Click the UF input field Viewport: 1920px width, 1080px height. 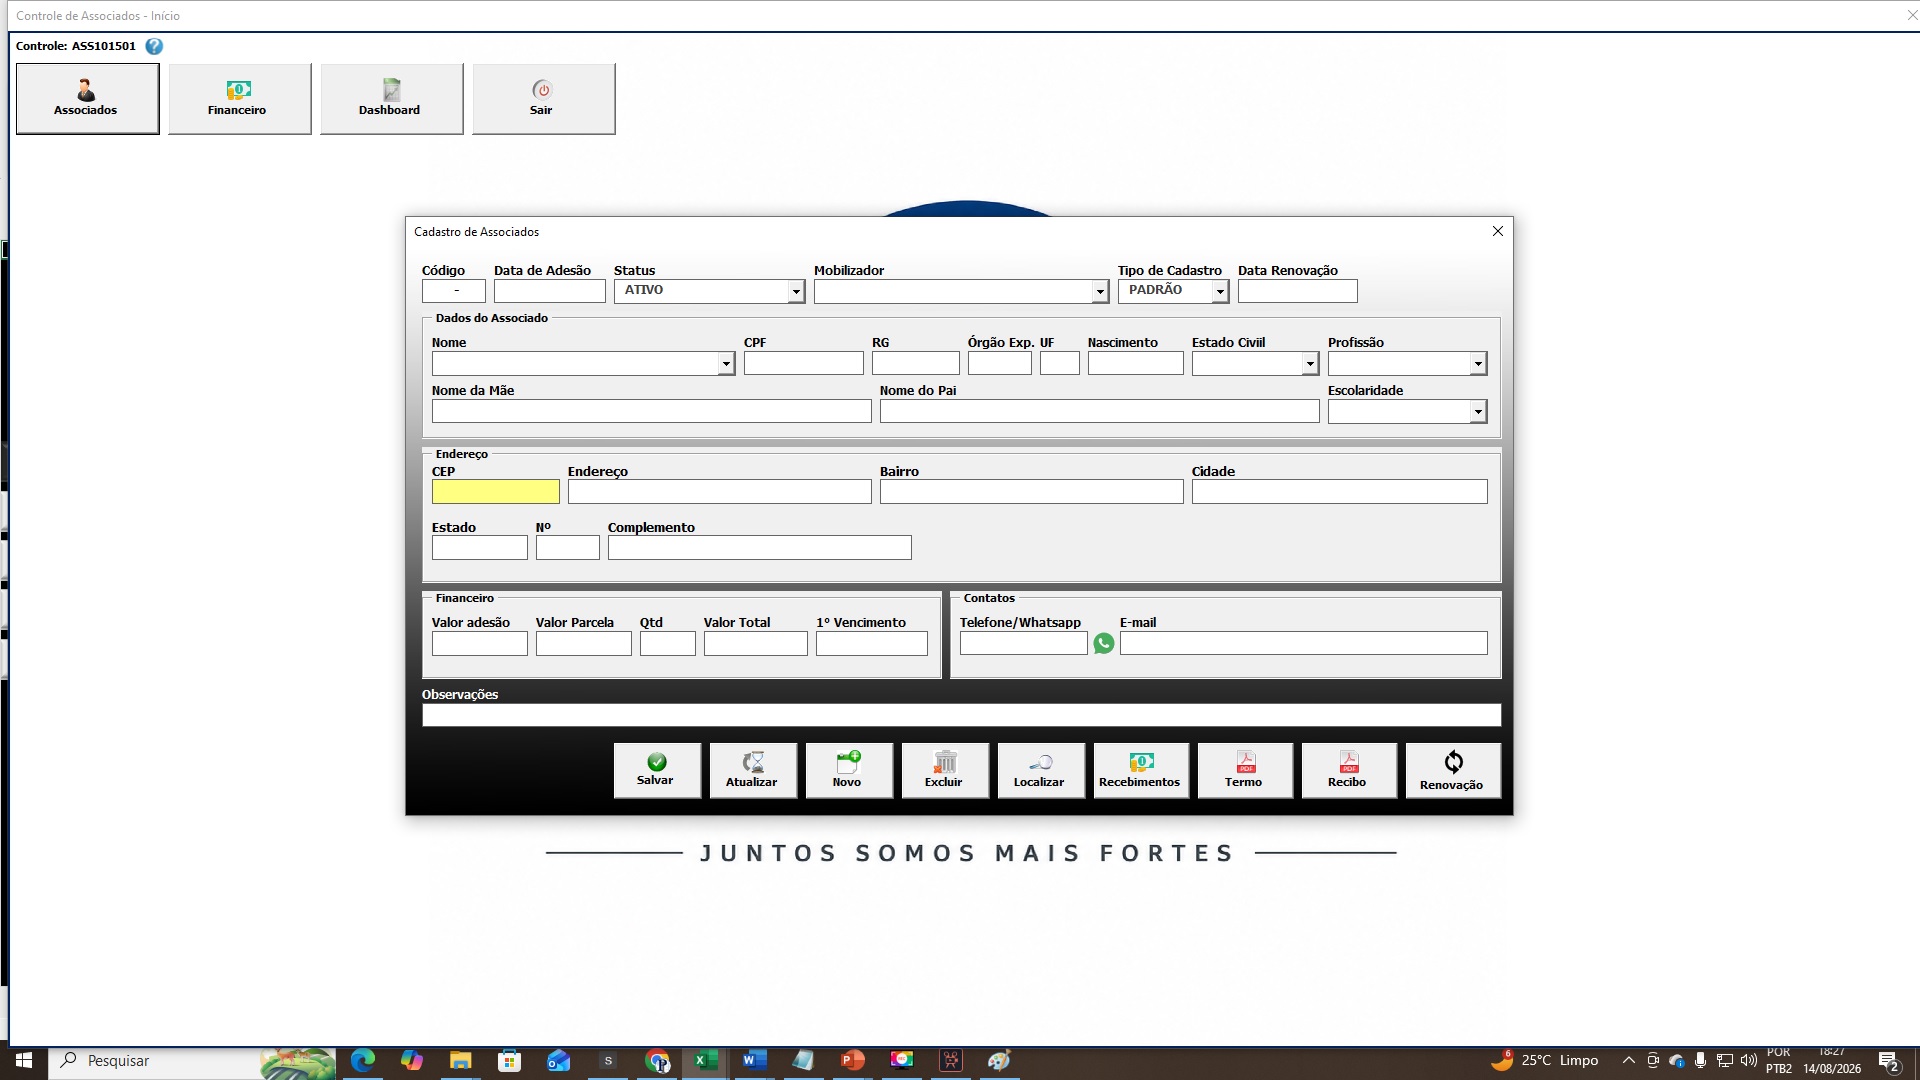[1060, 364]
